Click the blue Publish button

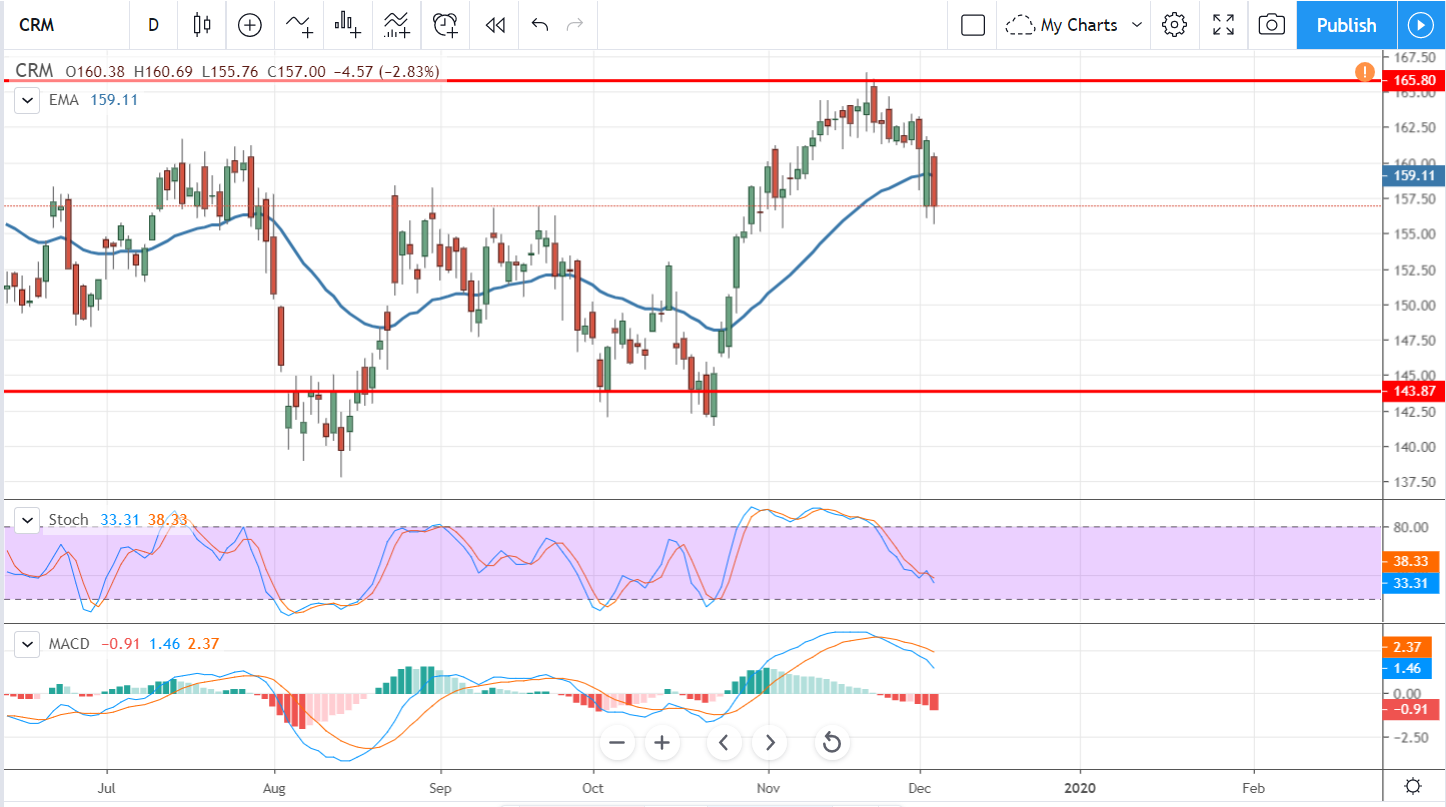click(1346, 25)
